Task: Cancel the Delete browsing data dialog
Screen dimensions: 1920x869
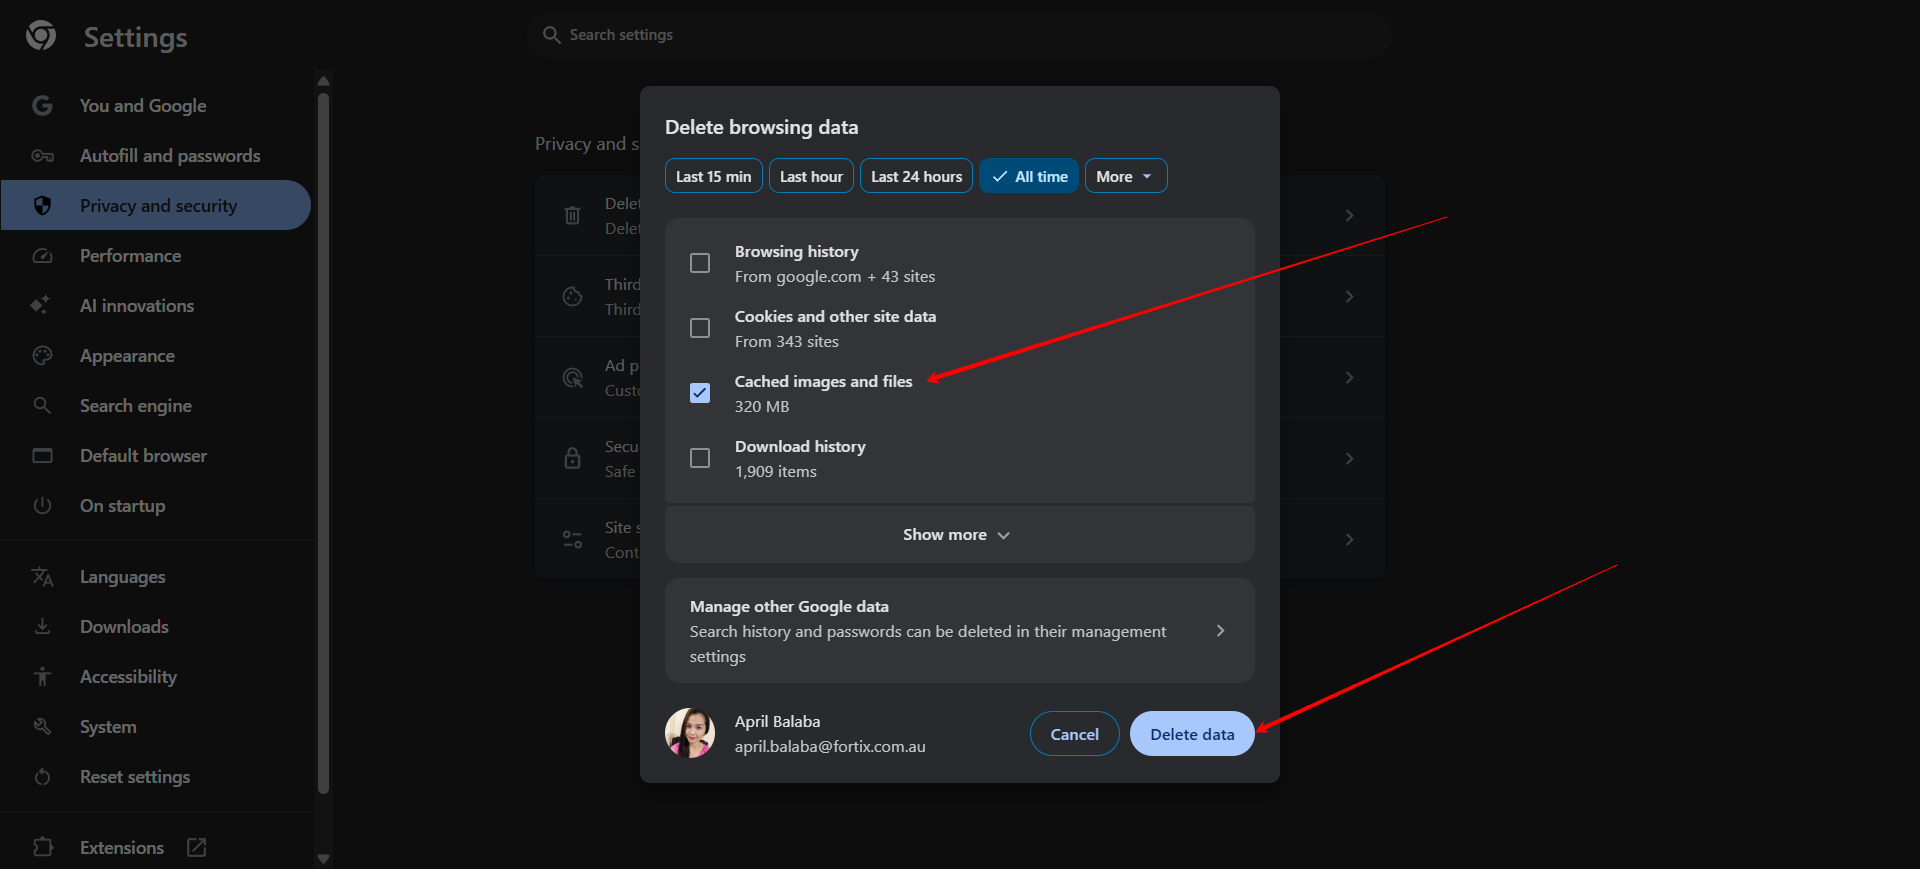Action: click(x=1074, y=734)
